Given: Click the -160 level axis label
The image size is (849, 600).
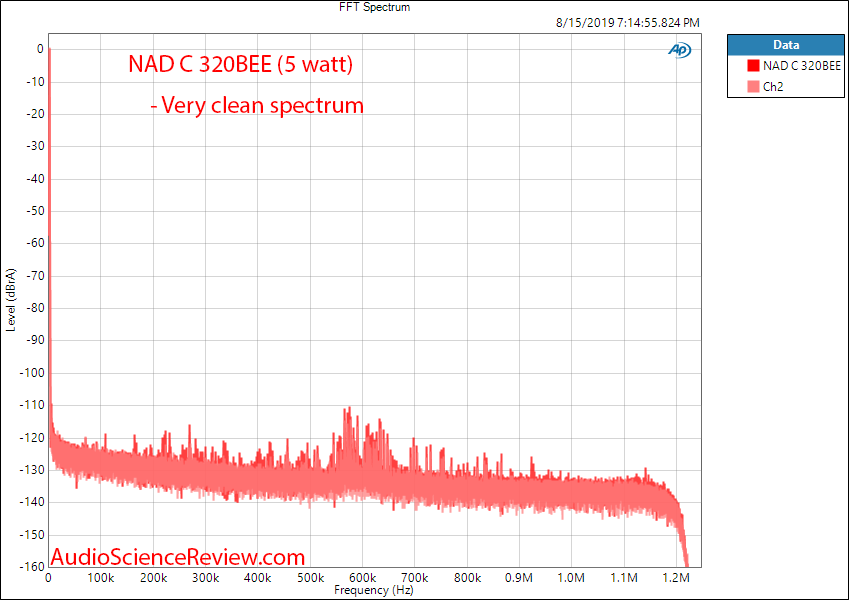Looking at the screenshot, I should point(32,566).
